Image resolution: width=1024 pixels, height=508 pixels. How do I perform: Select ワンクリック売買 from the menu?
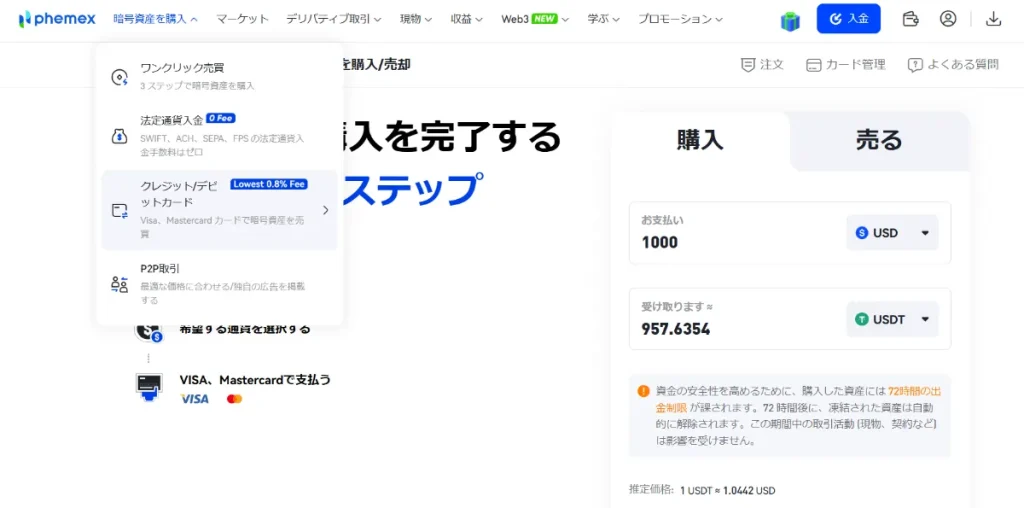pyautogui.click(x=219, y=76)
